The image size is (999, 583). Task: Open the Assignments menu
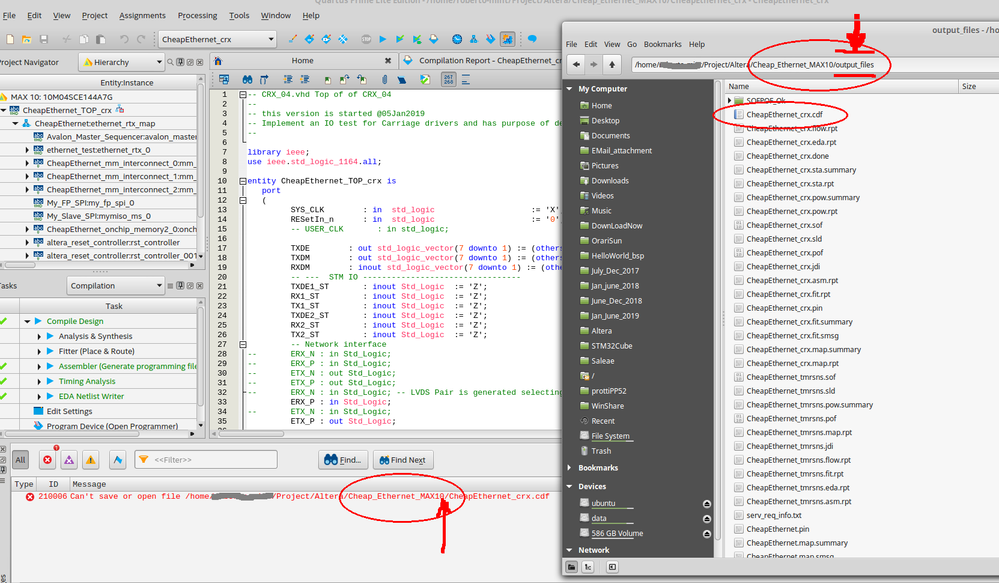(143, 16)
